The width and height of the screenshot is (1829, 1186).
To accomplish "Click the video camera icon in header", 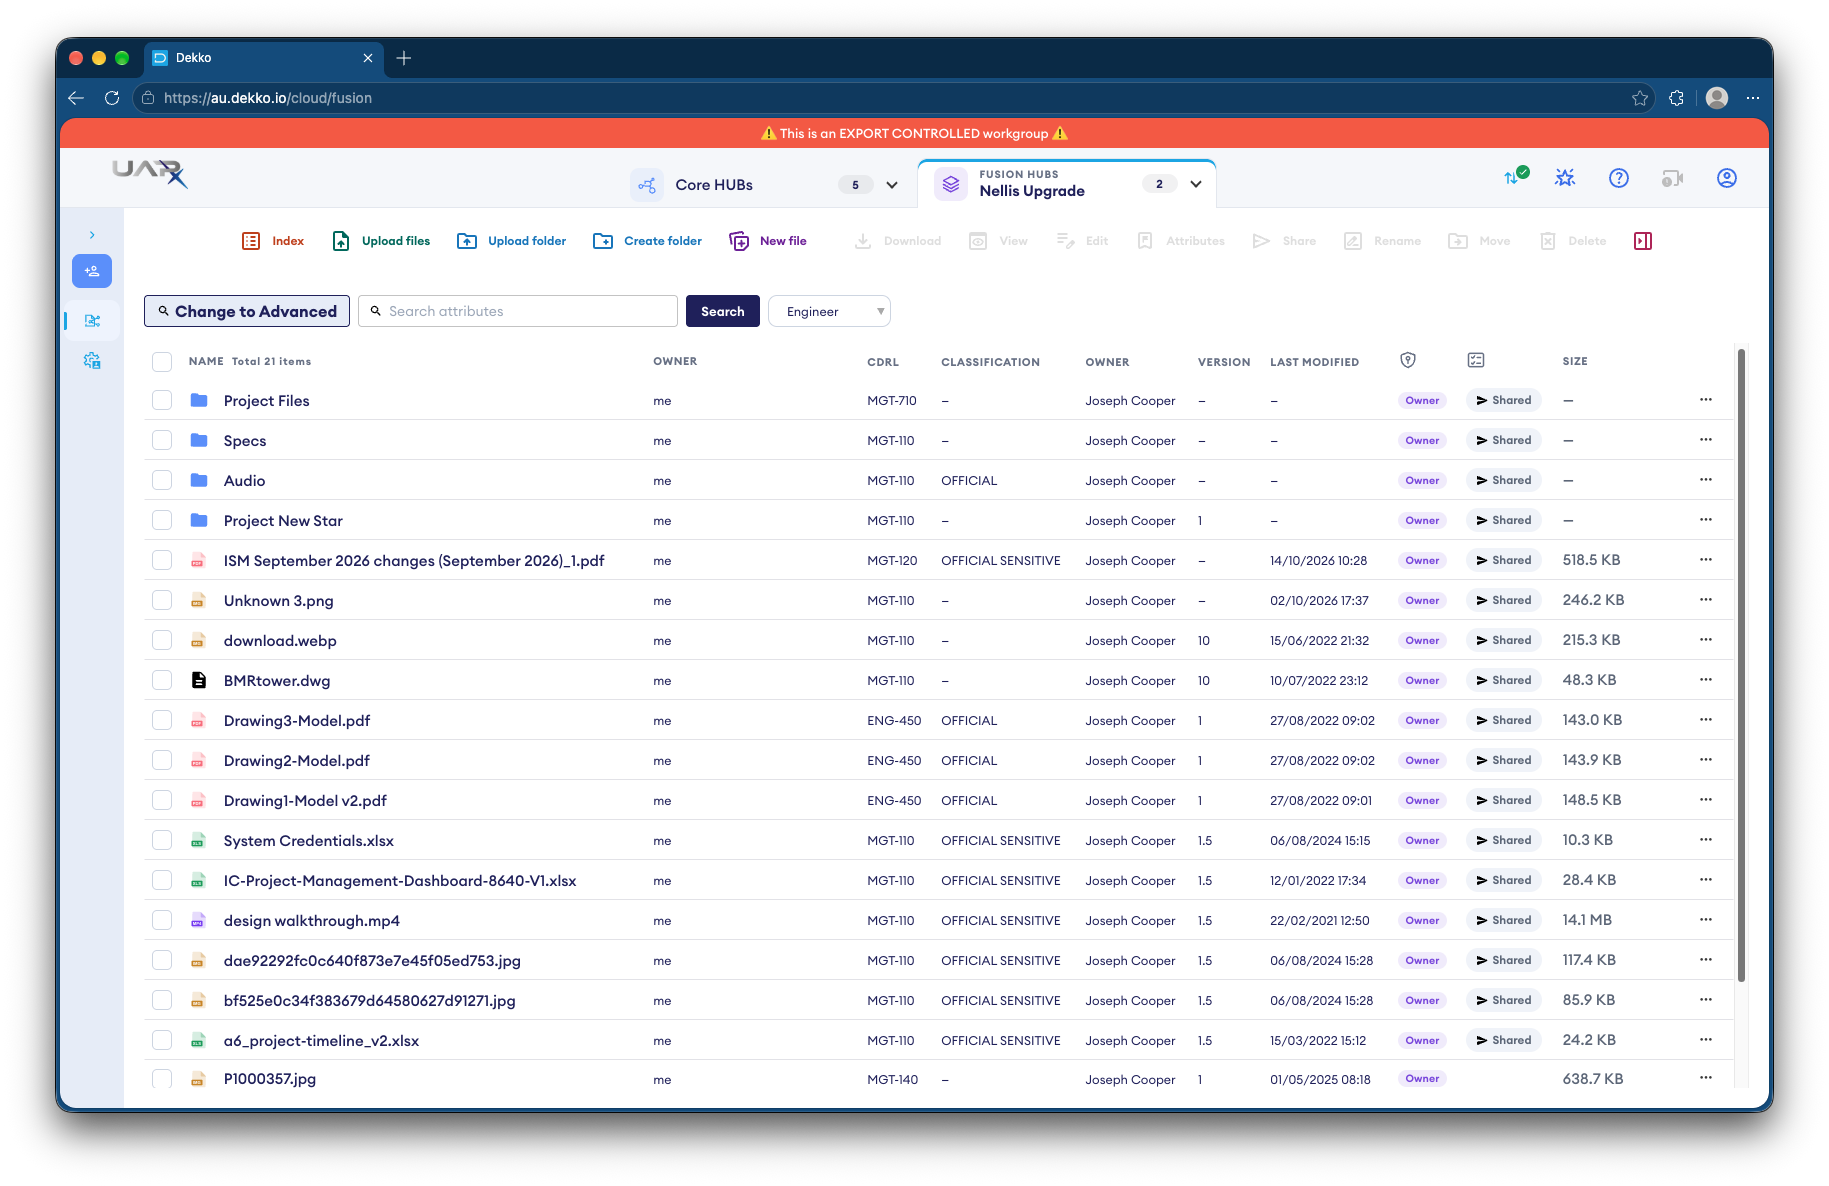I will pos(1672,178).
